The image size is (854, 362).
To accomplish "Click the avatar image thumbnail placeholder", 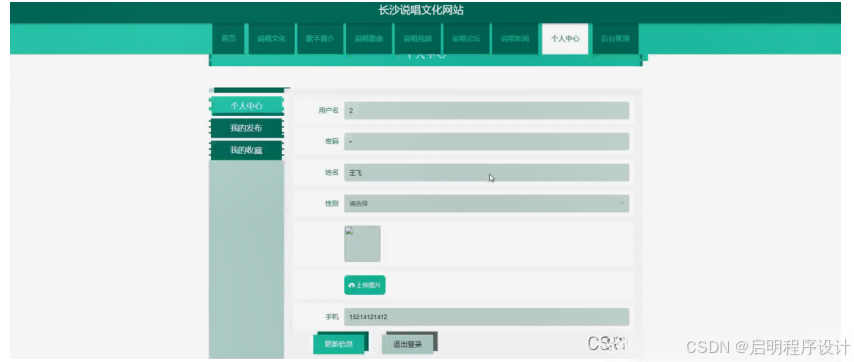I will tap(362, 244).
